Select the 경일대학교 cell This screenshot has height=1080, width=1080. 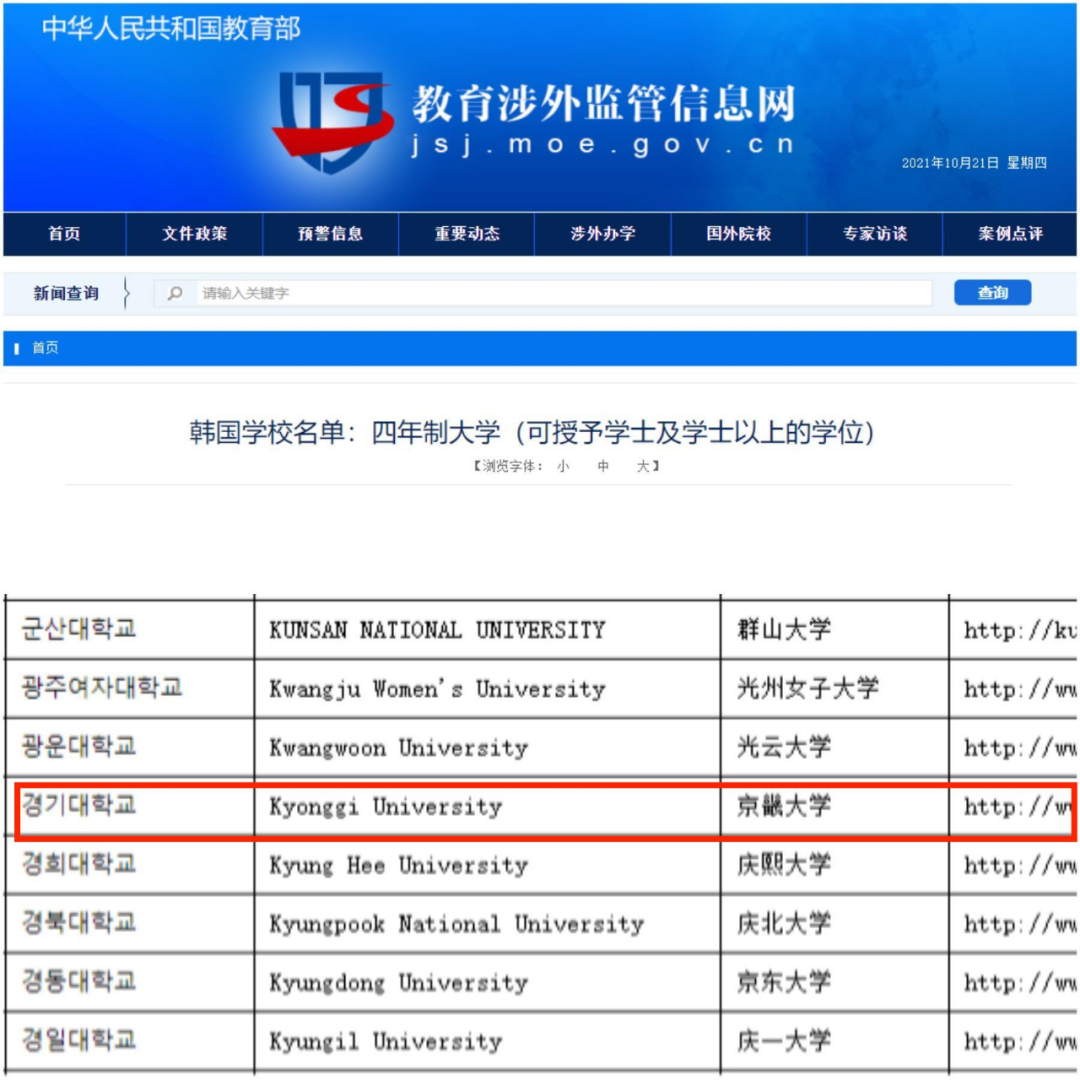[129, 1041]
